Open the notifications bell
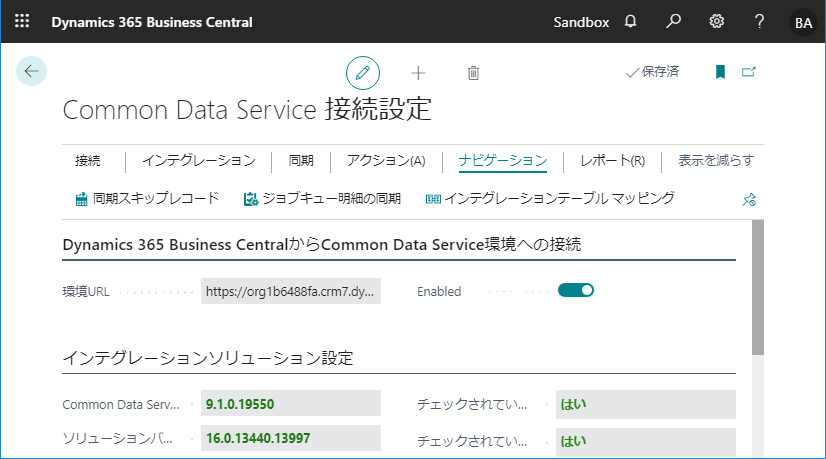The height and width of the screenshot is (459, 826). (x=630, y=22)
